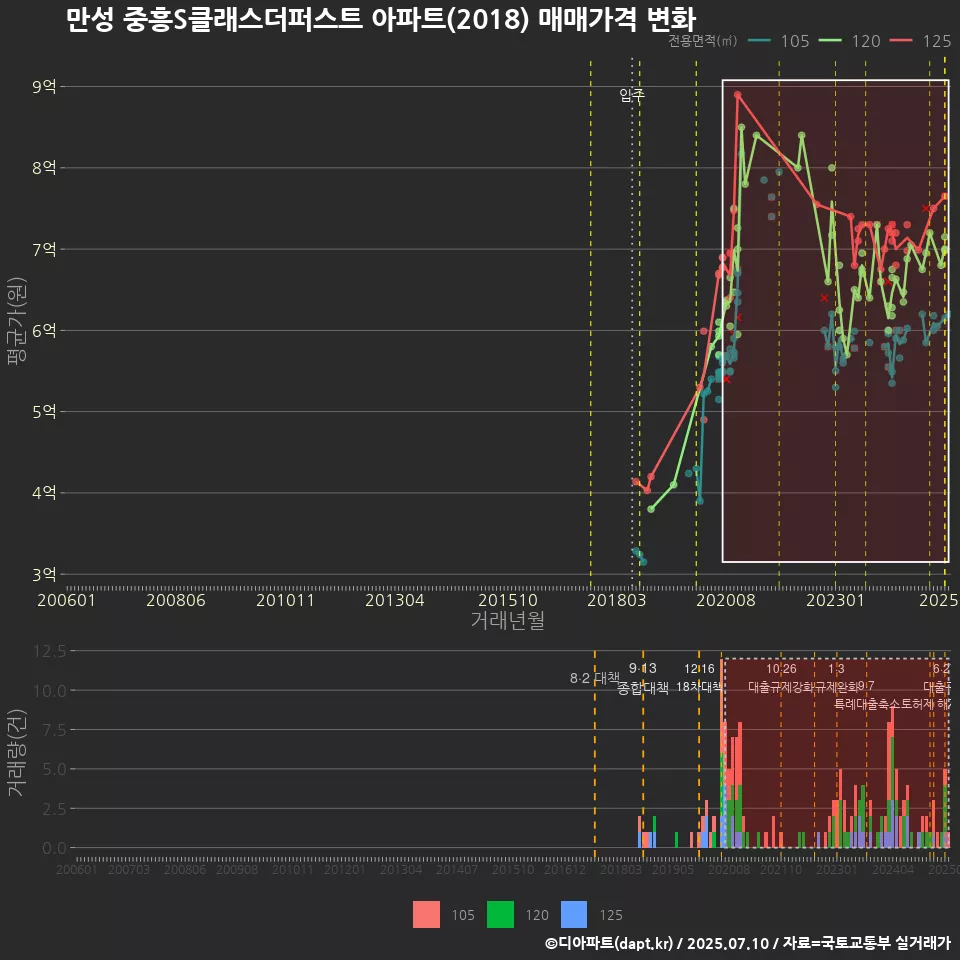
Task: Click the '201011' label on the price chart x-axis
Action: (x=285, y=600)
